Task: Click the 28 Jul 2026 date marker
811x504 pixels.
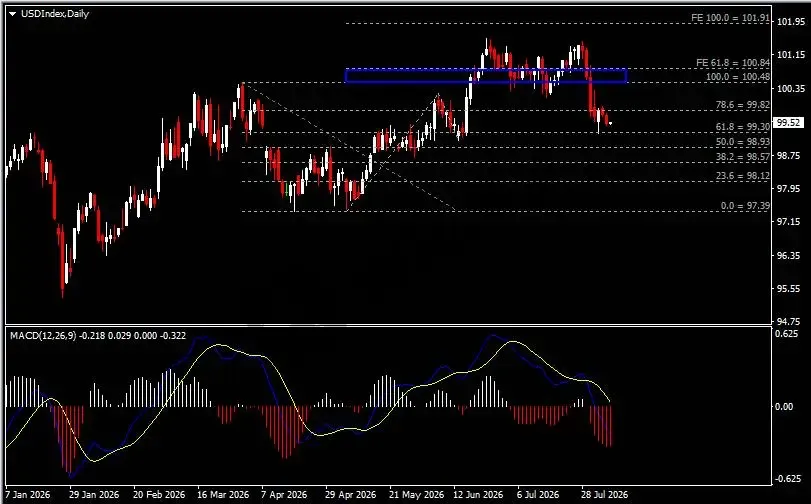Action: [x=604, y=495]
